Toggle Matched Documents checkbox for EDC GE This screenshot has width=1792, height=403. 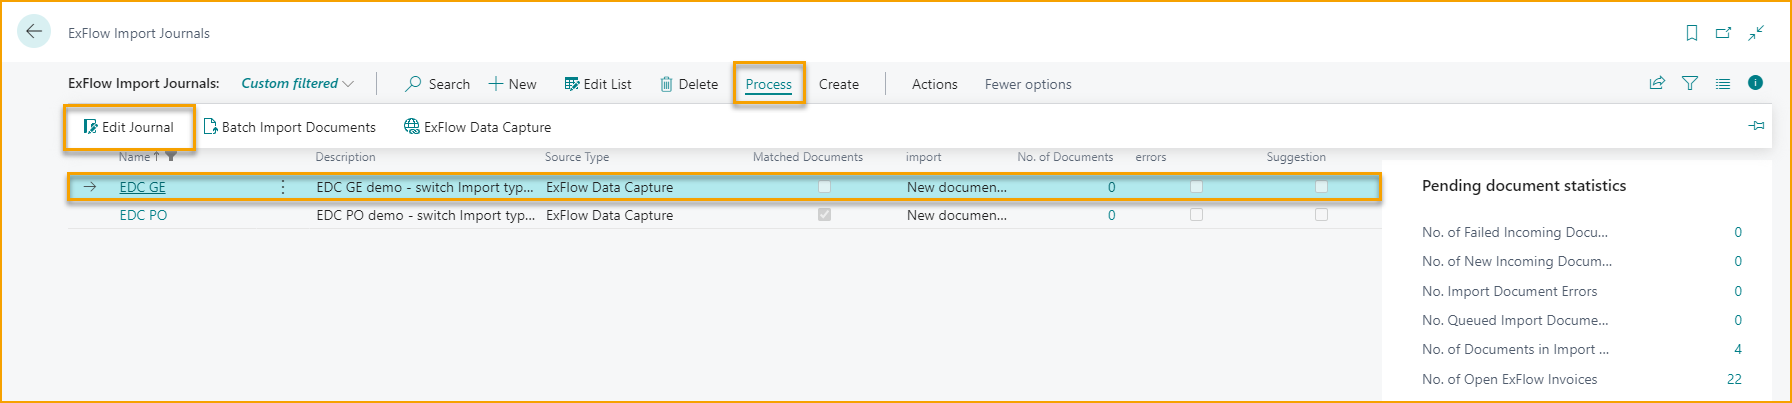(x=824, y=187)
